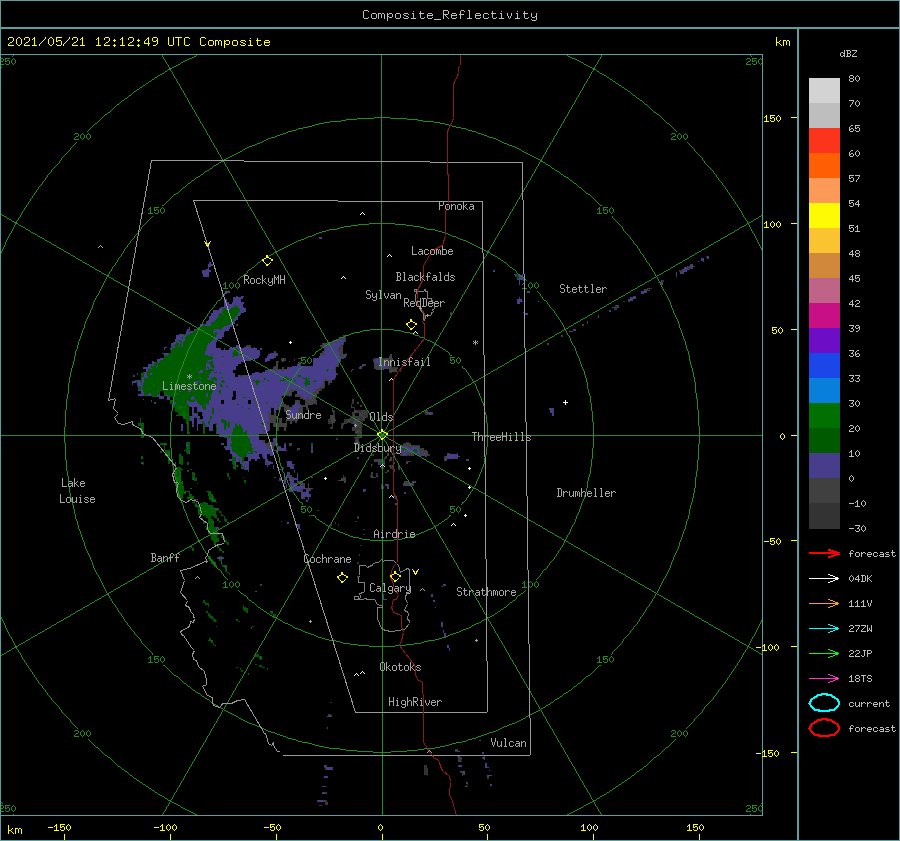The image size is (900, 841).
Task: Click the 27ZW legend label
Action: coord(860,629)
